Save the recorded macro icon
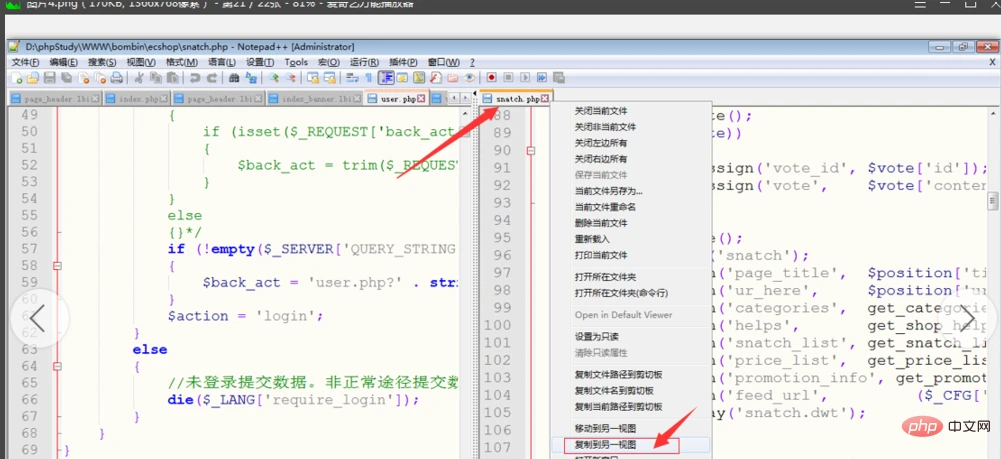Image resolution: width=1001 pixels, height=459 pixels. point(559,78)
